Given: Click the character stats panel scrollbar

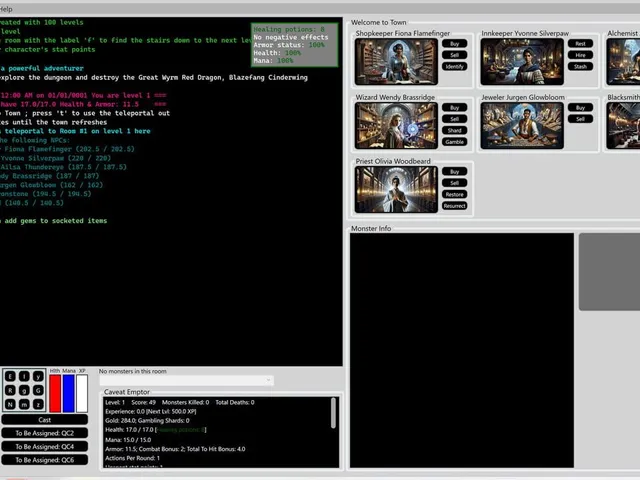Looking at the screenshot, I should [333, 413].
